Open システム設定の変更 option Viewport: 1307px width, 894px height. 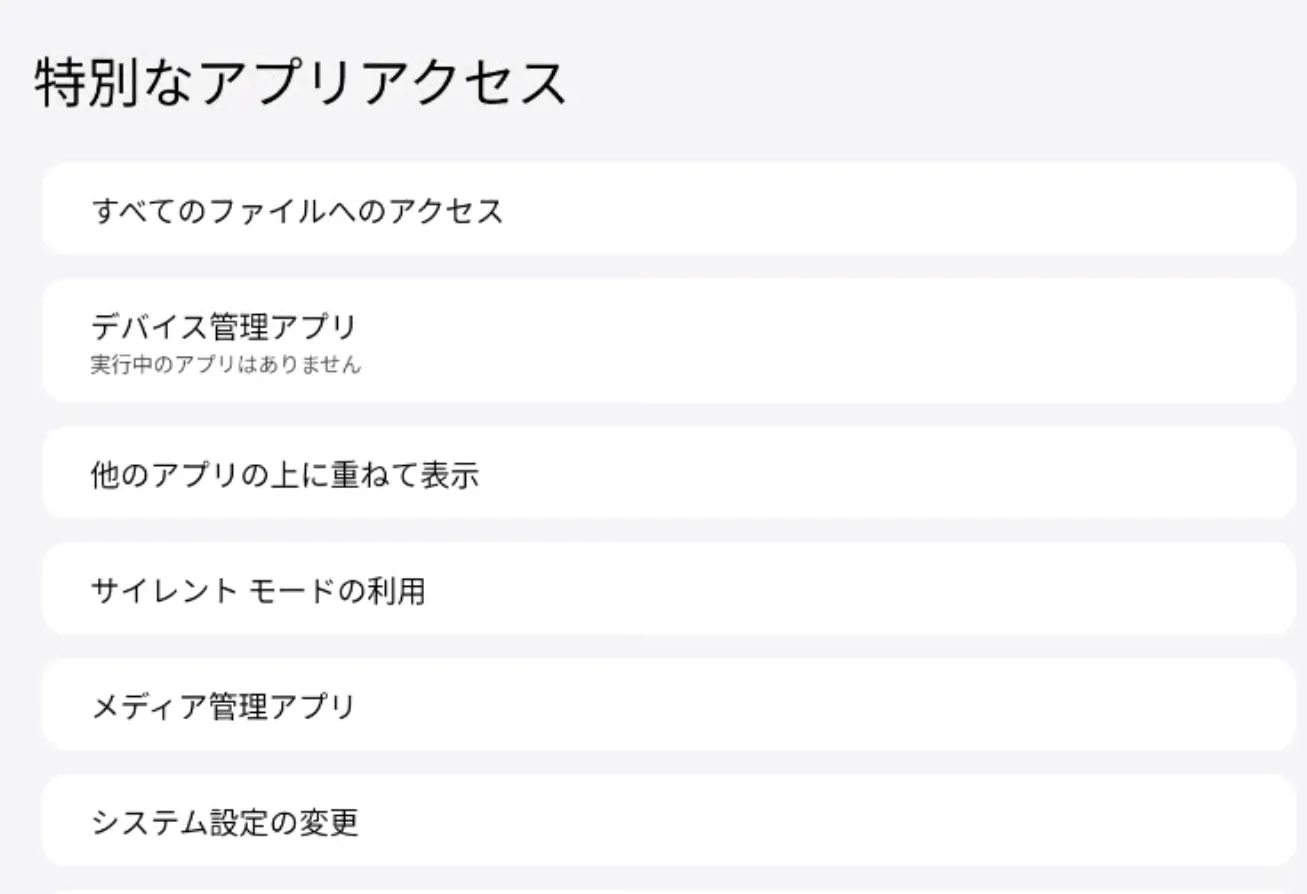[224, 823]
